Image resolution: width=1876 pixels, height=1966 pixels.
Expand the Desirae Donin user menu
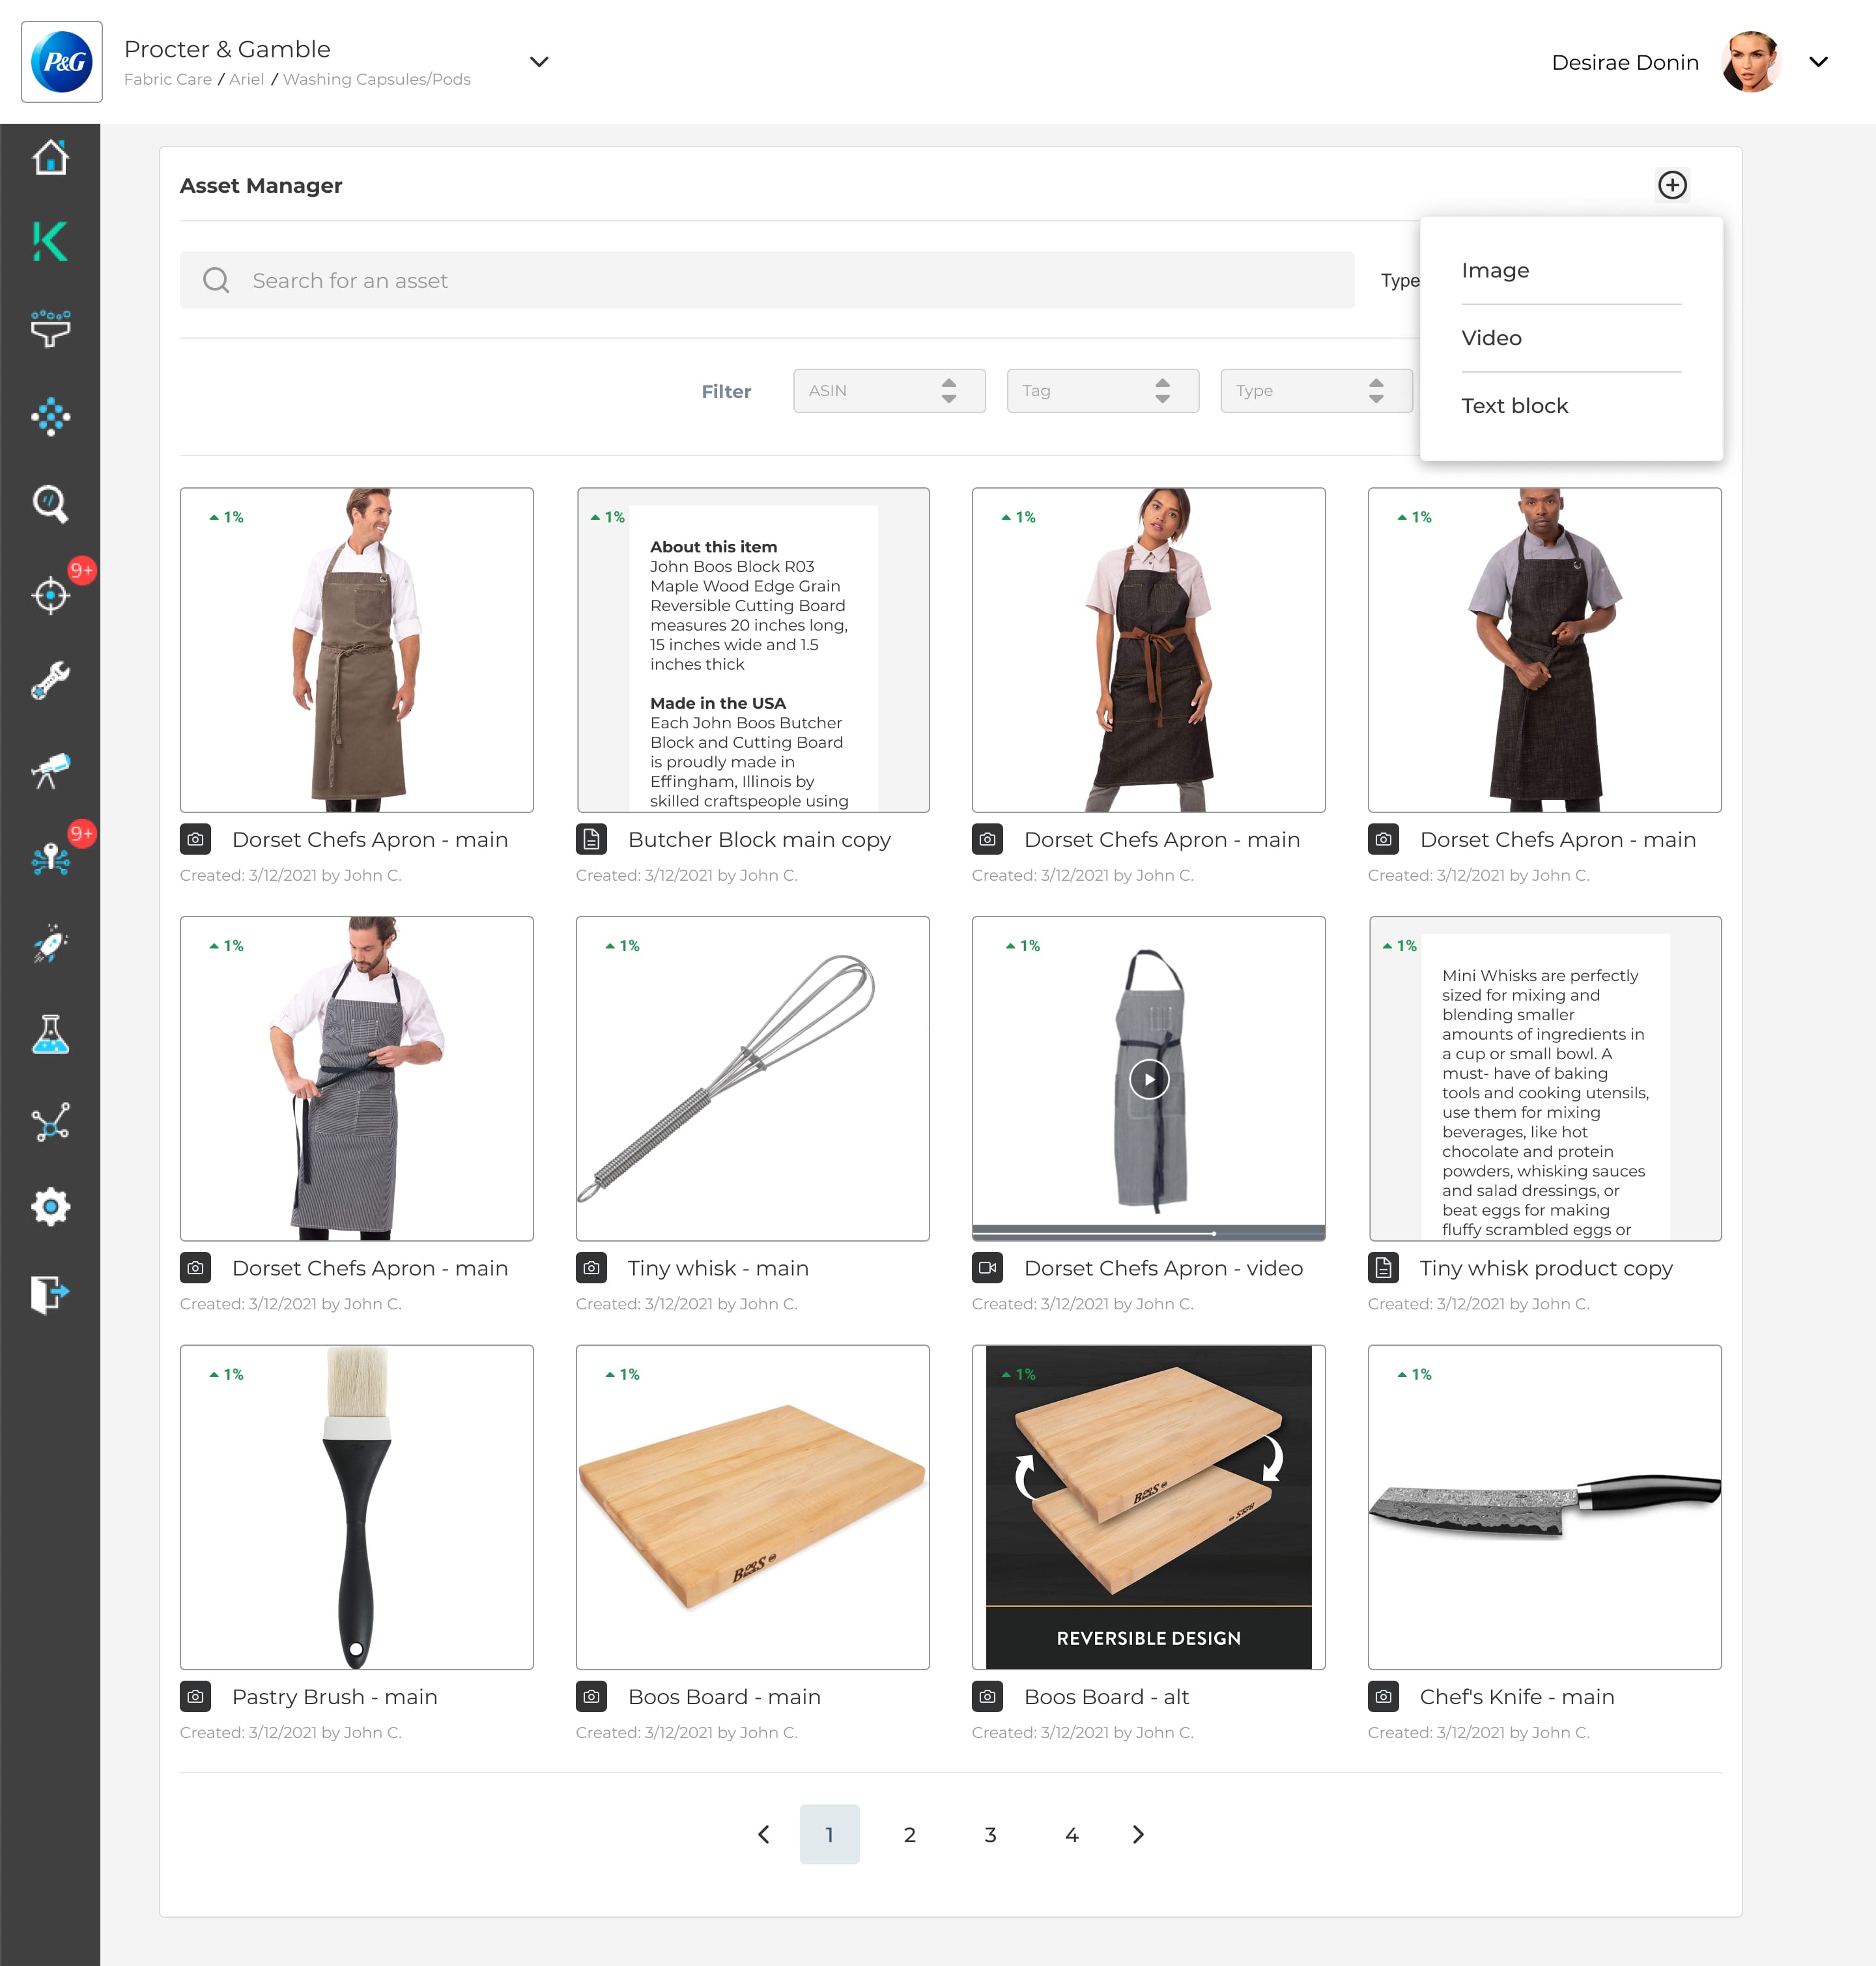click(x=1818, y=62)
